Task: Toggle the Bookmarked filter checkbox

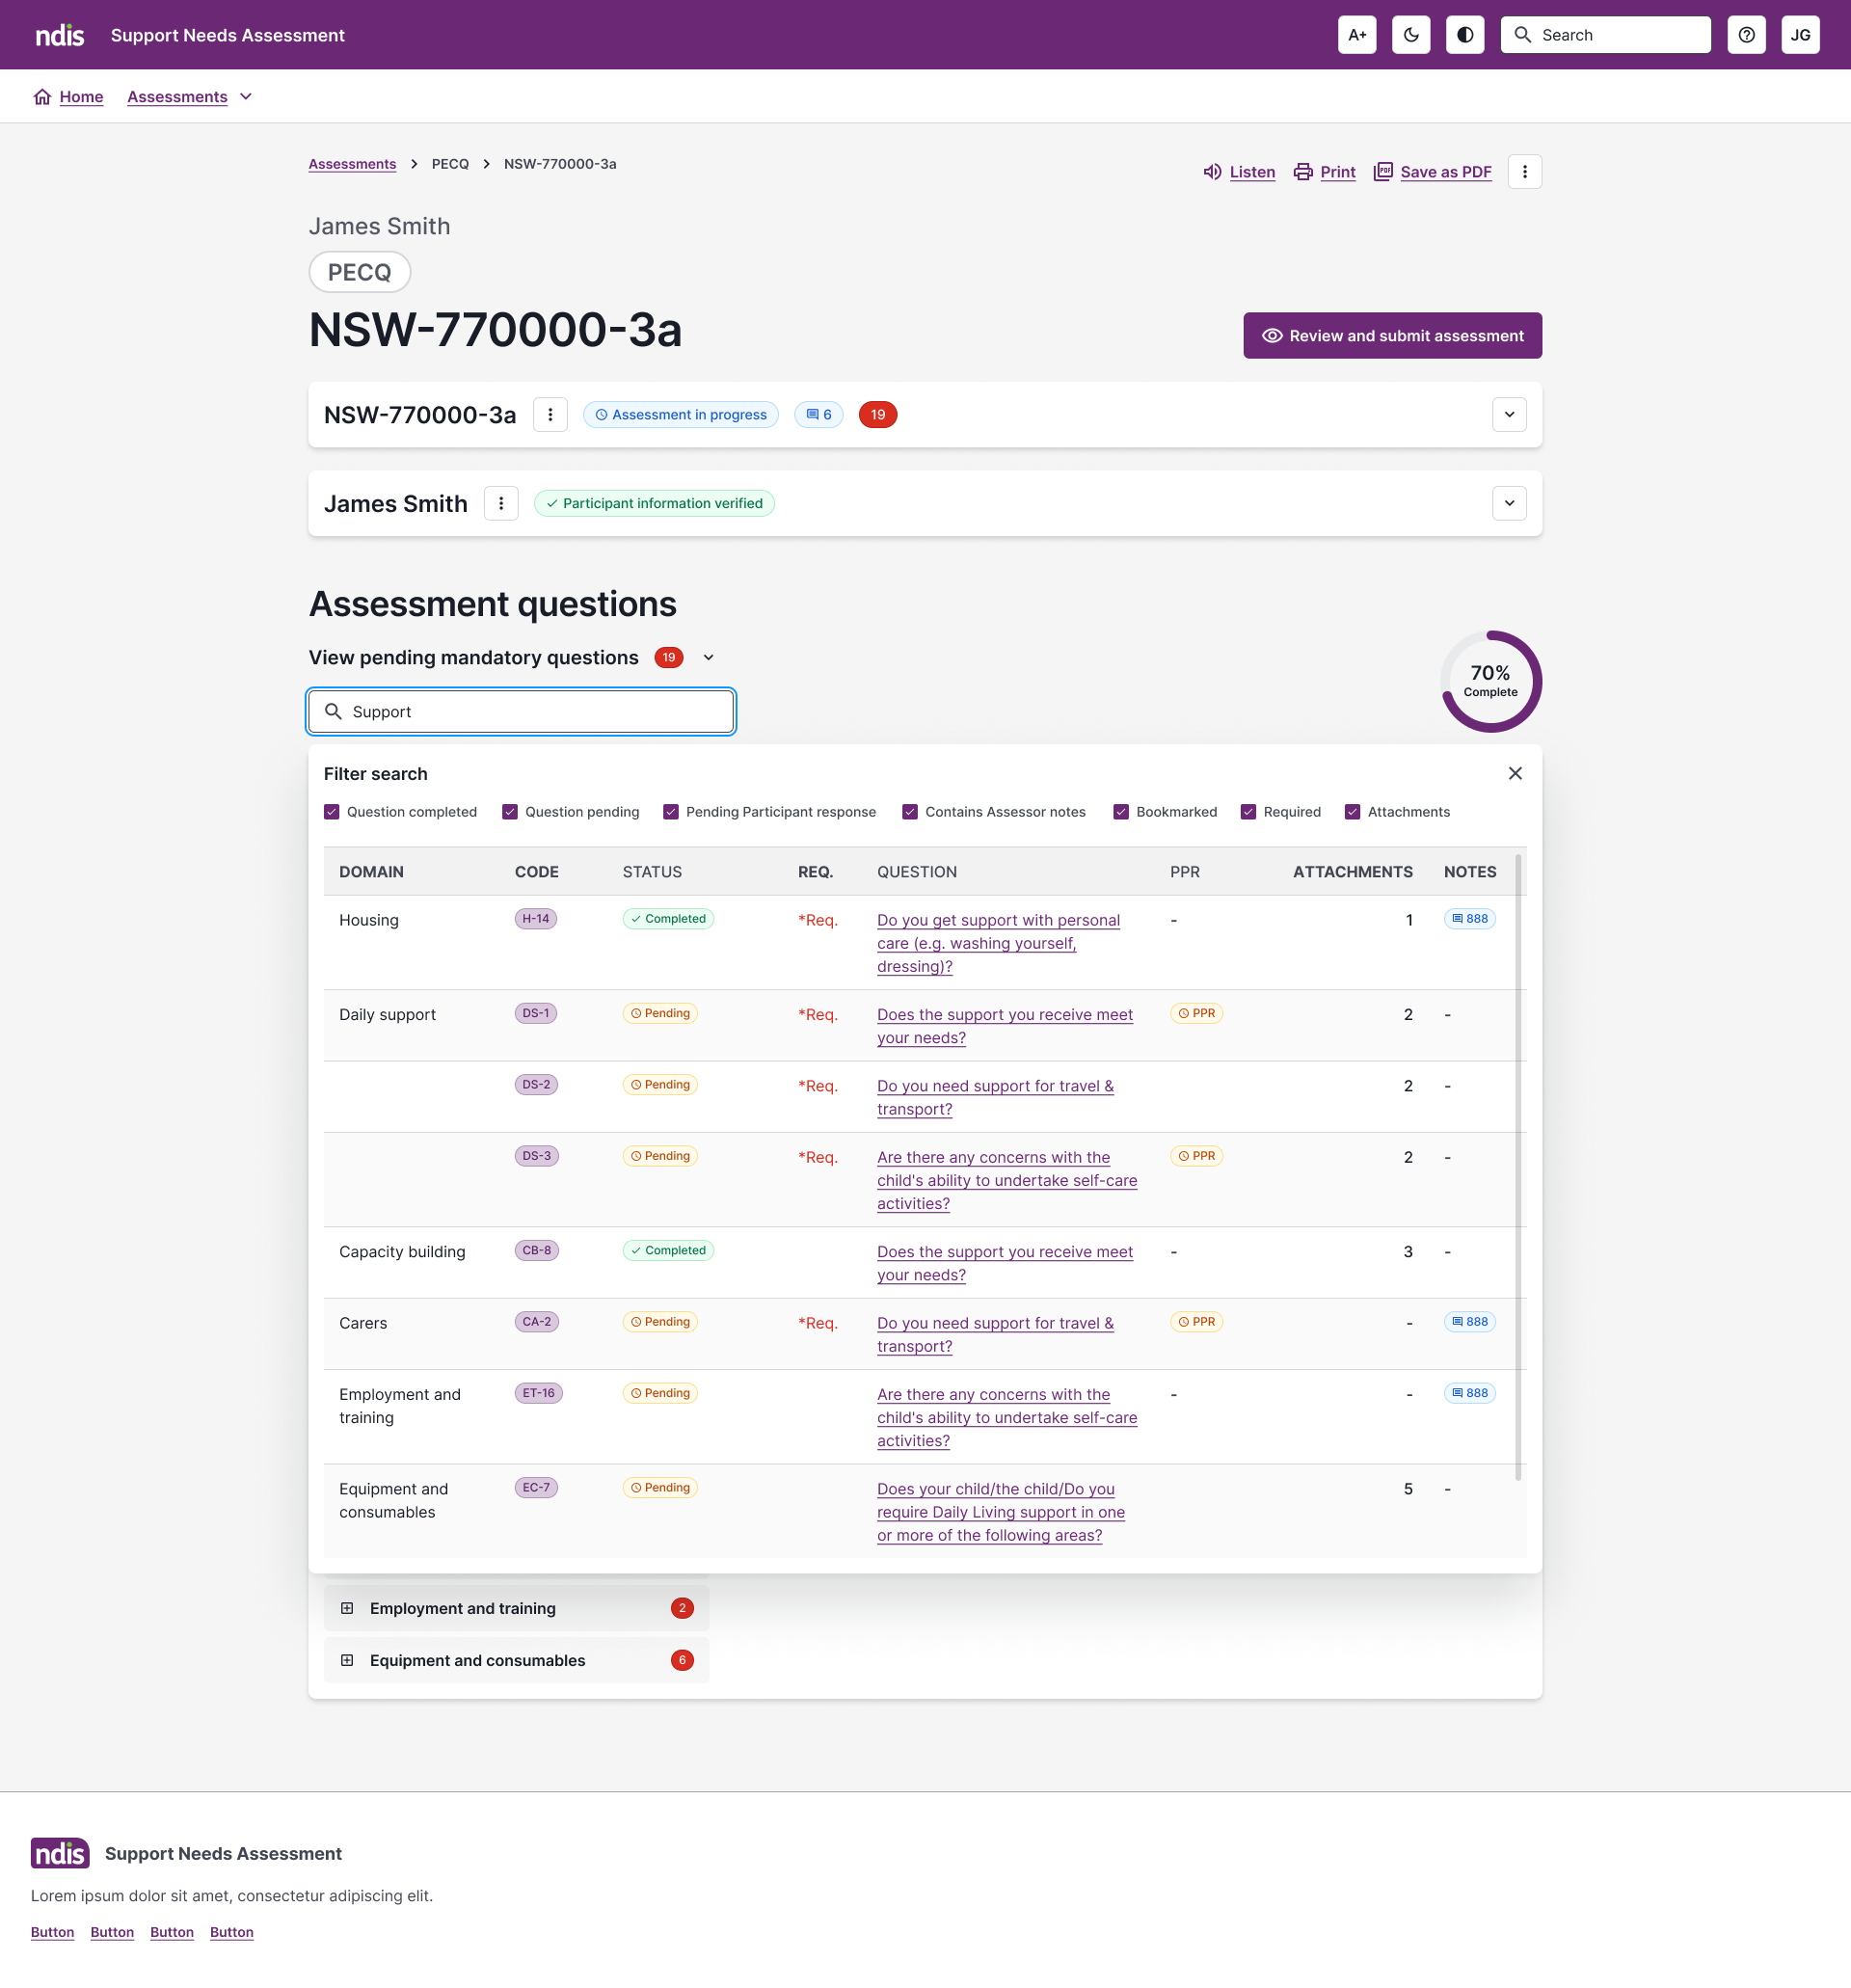Action: point(1121,812)
